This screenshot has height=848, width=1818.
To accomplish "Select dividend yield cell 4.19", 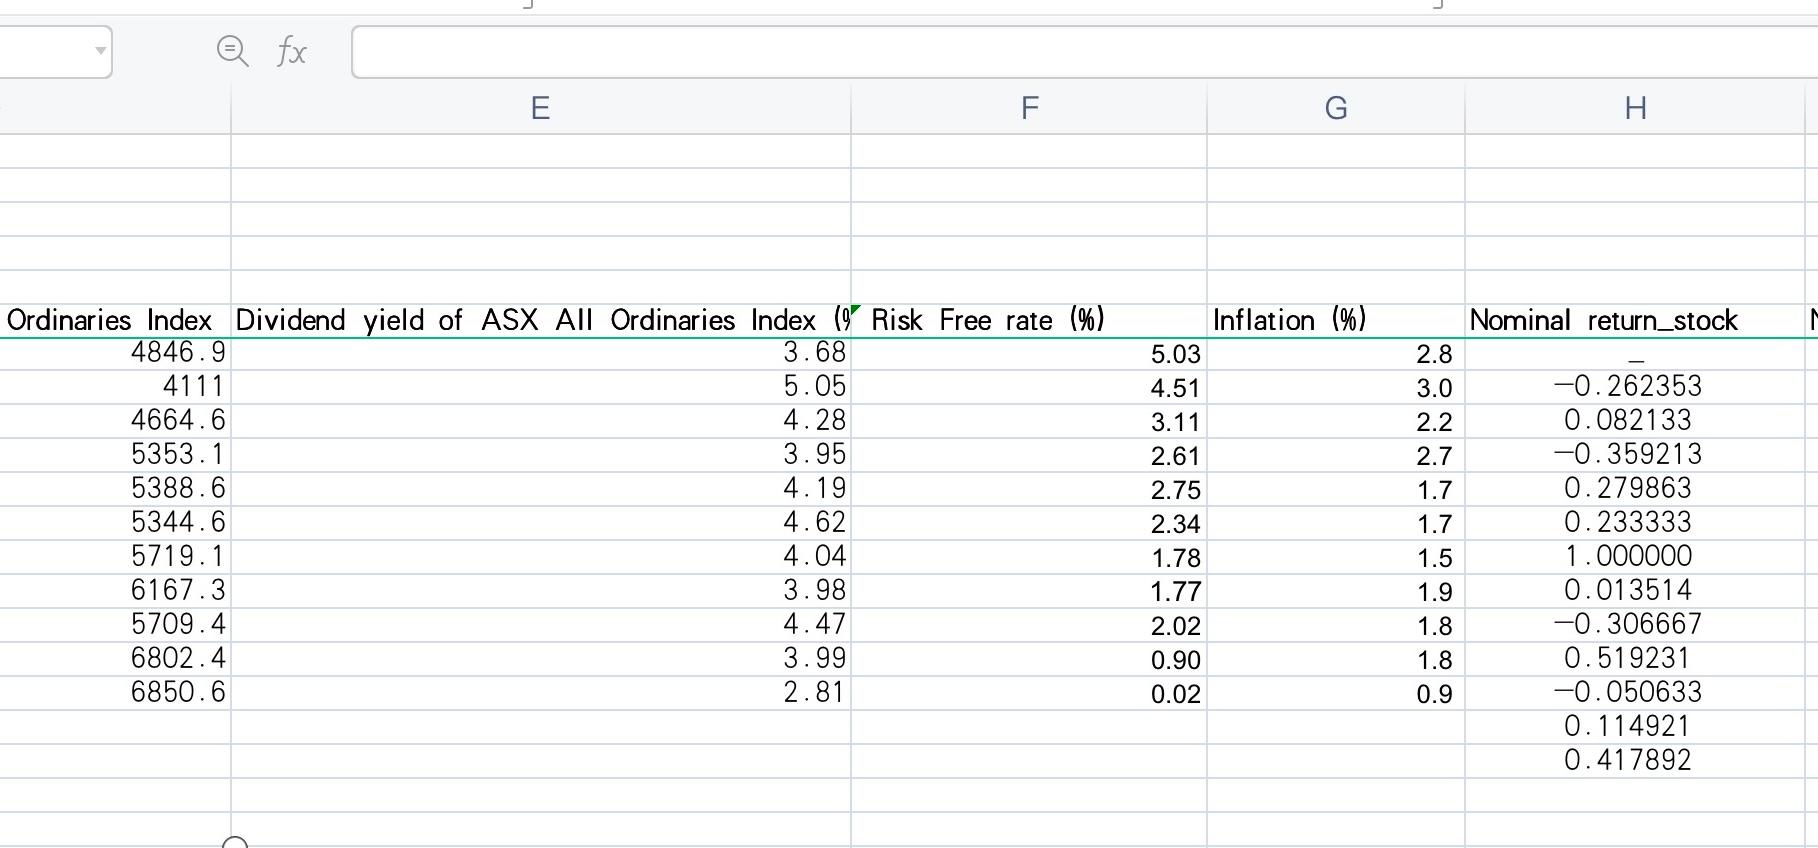I will coord(541,489).
